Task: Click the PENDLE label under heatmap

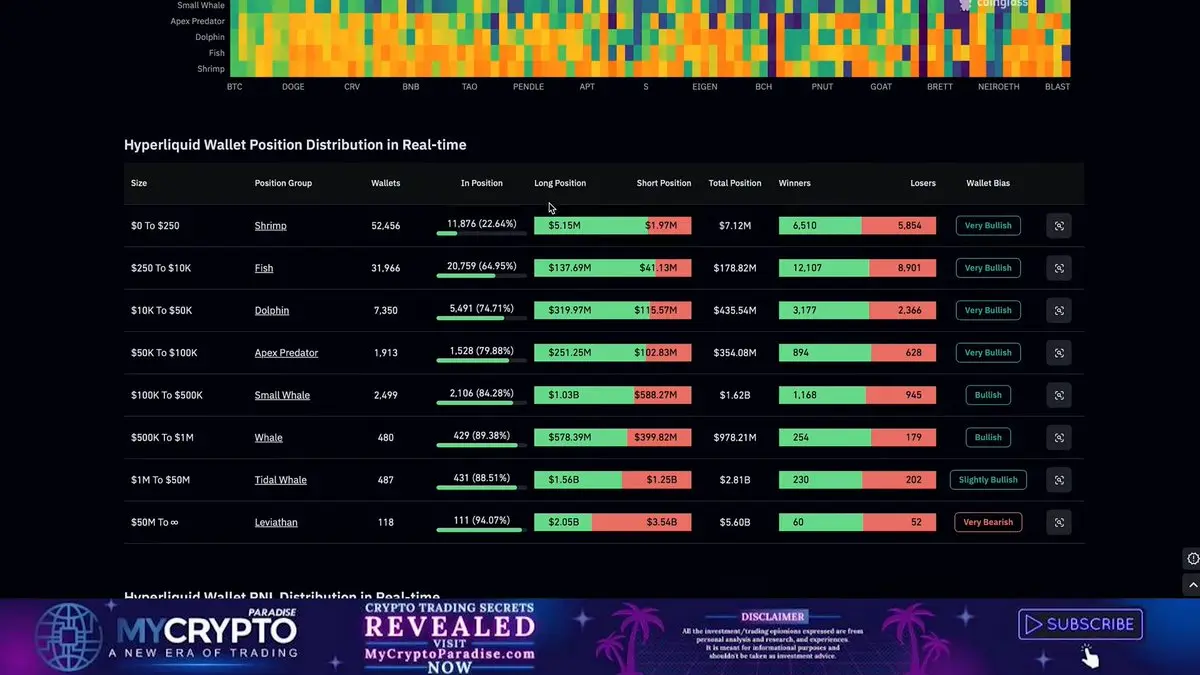Action: [x=528, y=87]
